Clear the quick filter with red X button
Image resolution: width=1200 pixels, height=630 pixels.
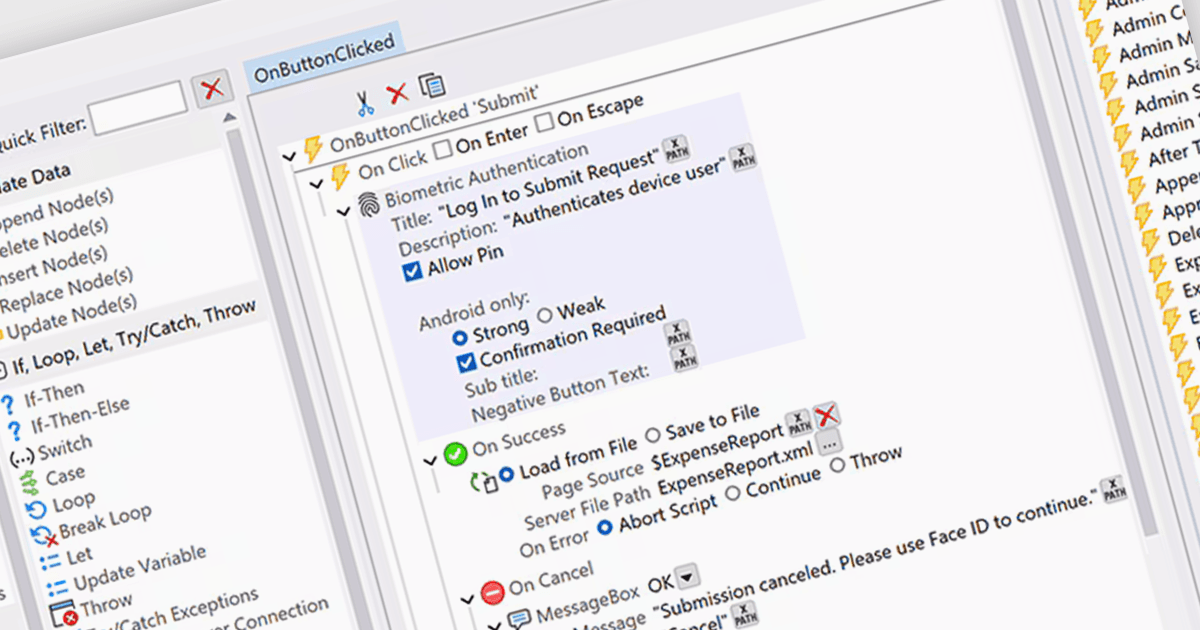click(x=211, y=90)
